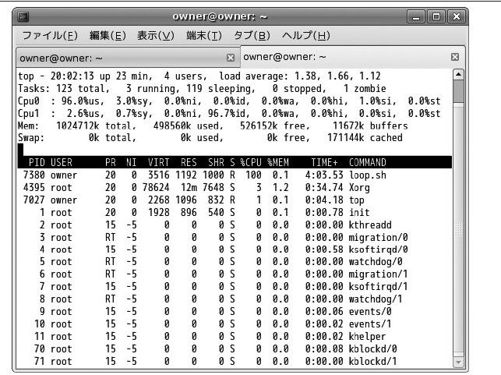
Task: Click the watchdog/0 command entry
Action: tap(376, 262)
